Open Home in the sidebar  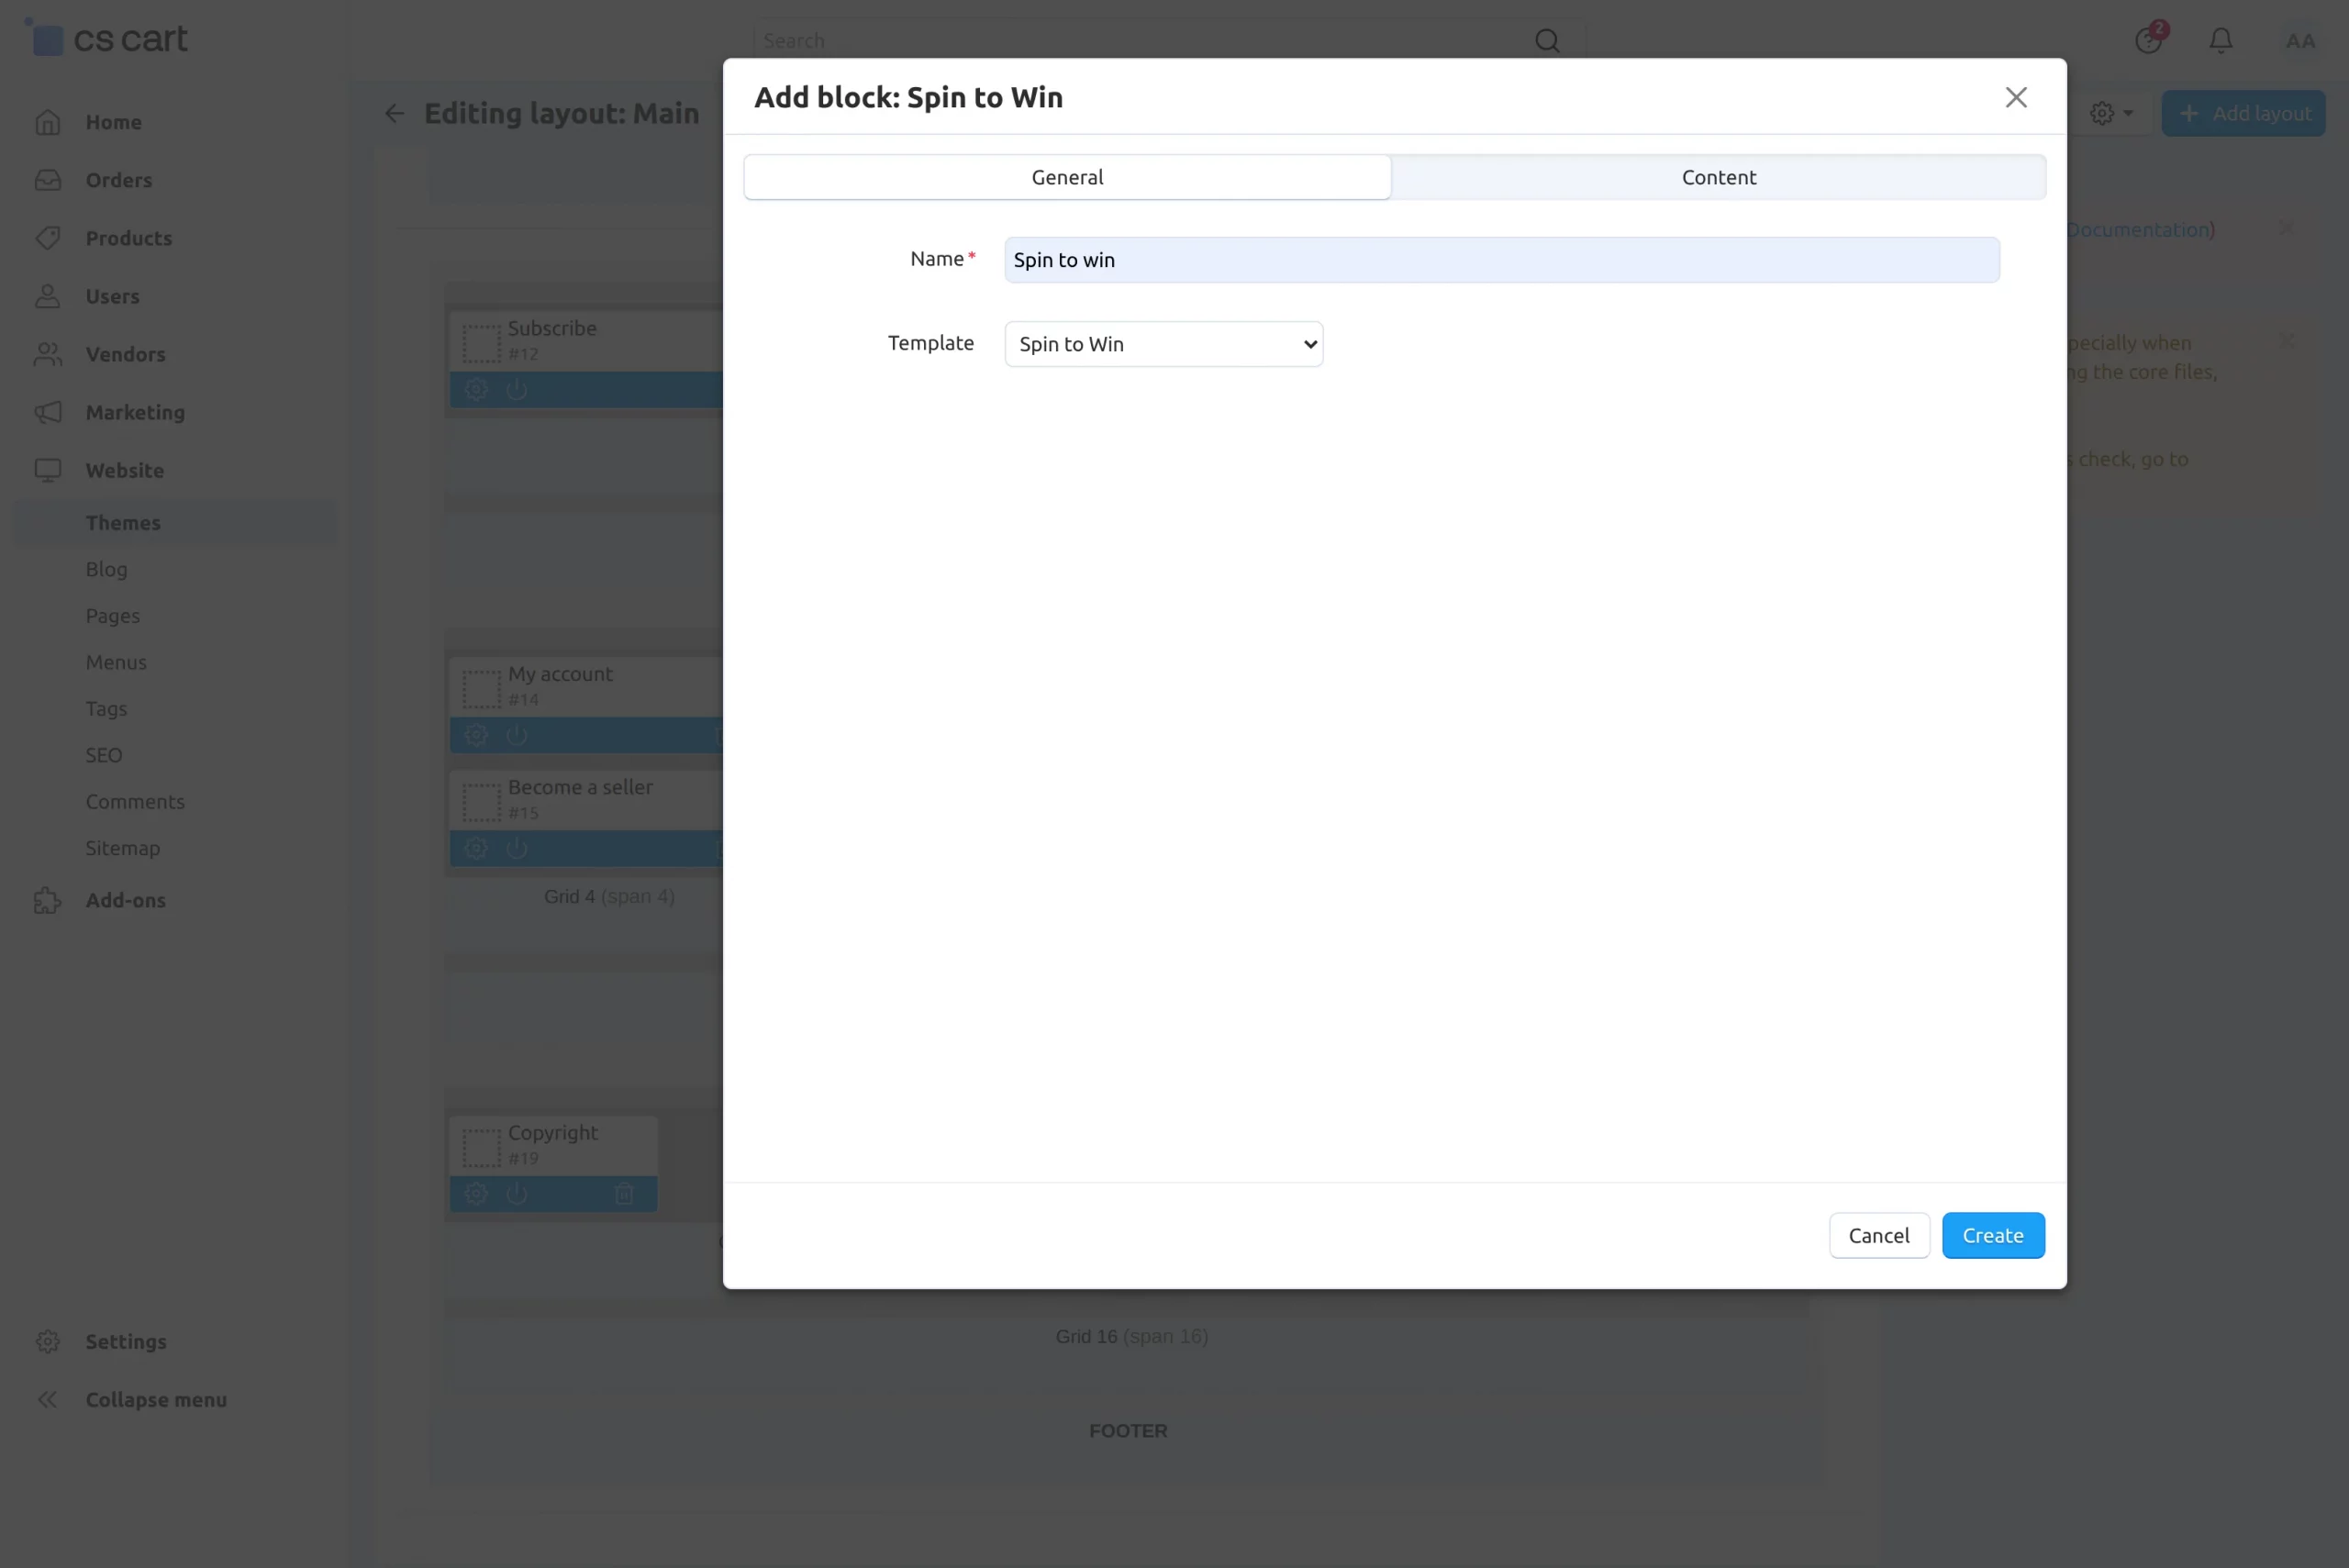[x=113, y=122]
